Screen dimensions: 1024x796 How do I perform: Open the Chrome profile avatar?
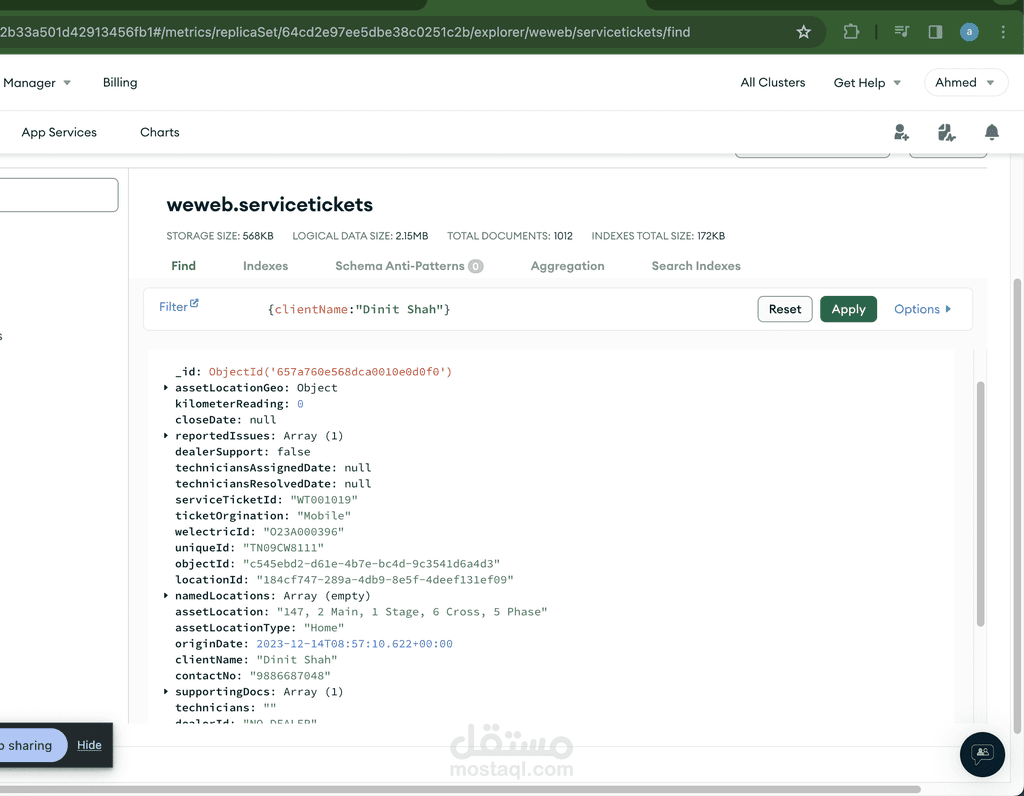(x=969, y=31)
